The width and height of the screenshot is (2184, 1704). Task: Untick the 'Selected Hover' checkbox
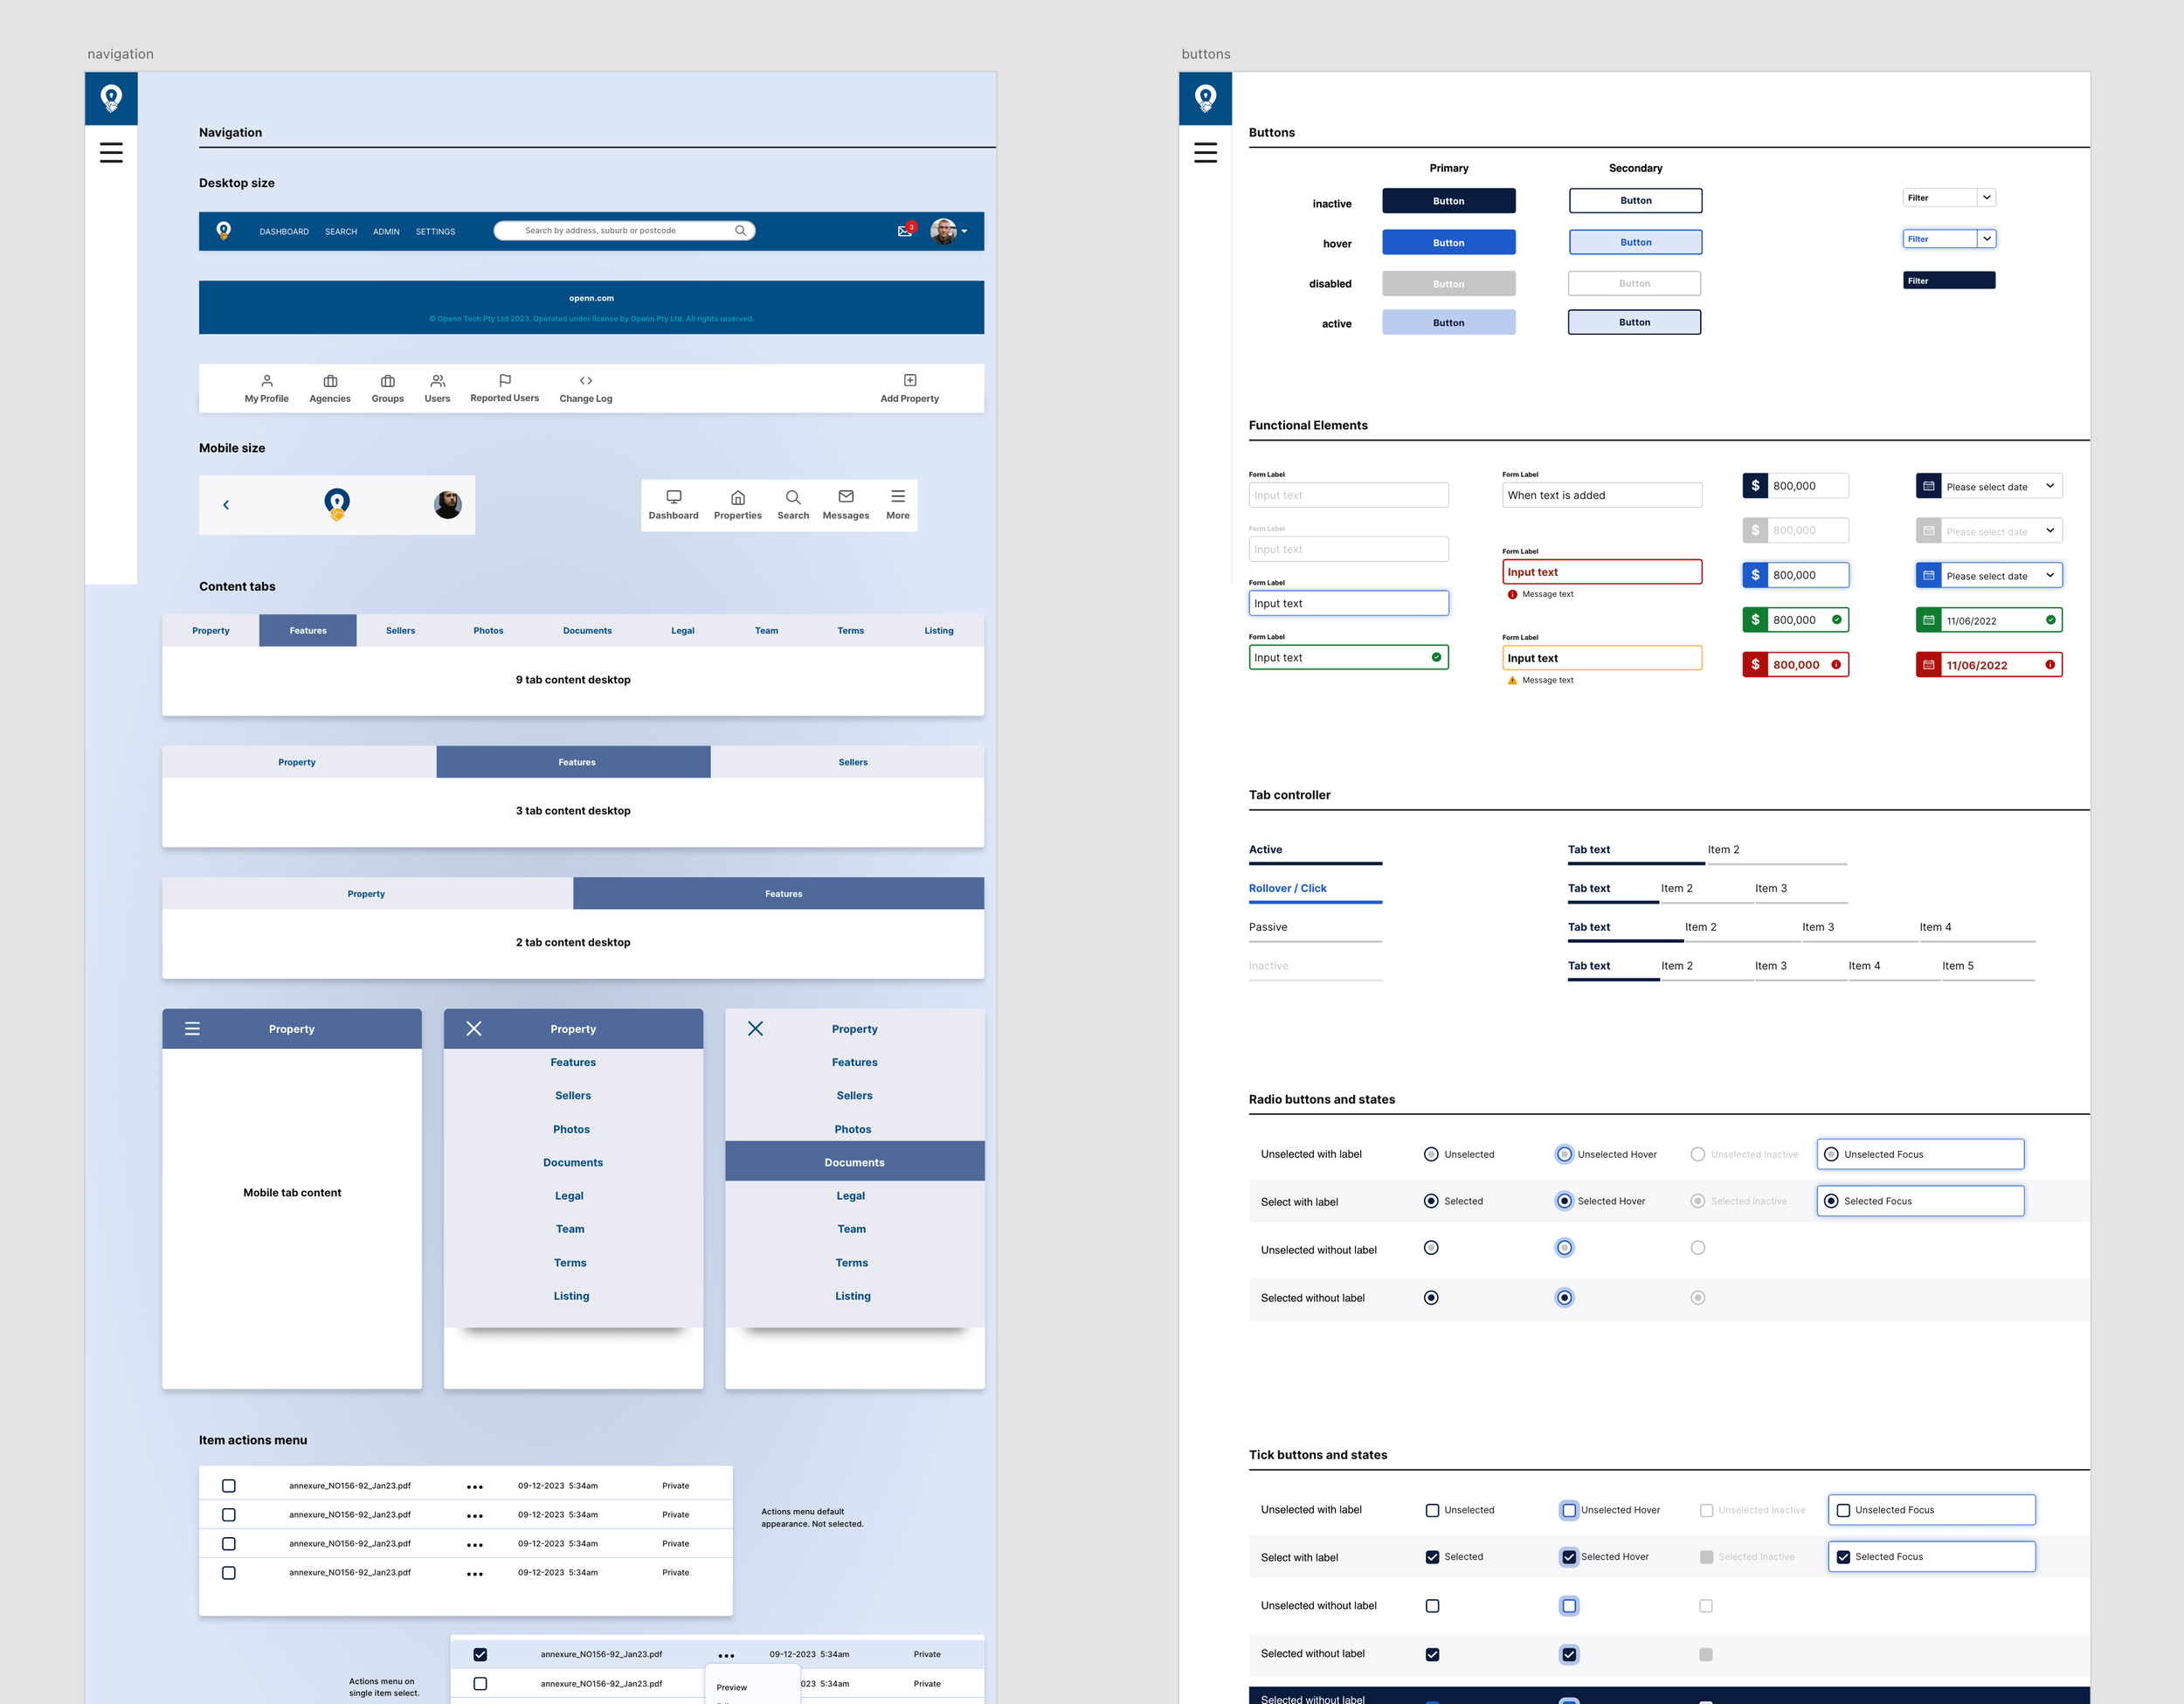[x=1569, y=1557]
